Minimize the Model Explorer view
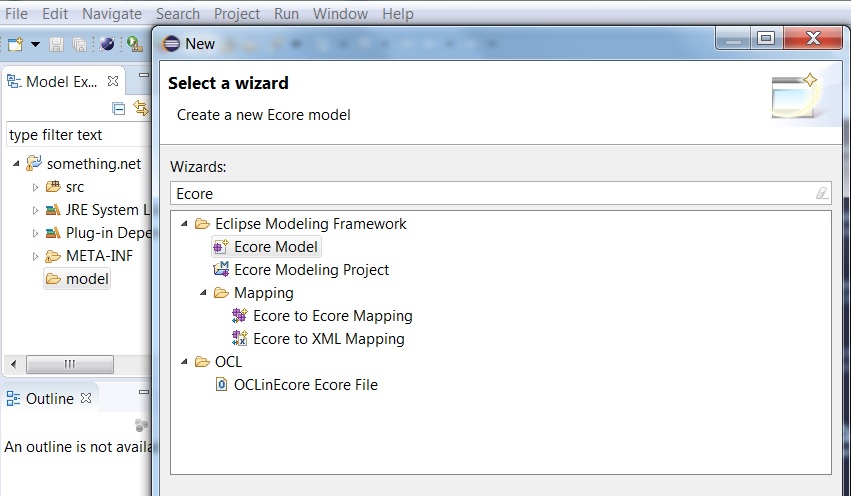 144,75
